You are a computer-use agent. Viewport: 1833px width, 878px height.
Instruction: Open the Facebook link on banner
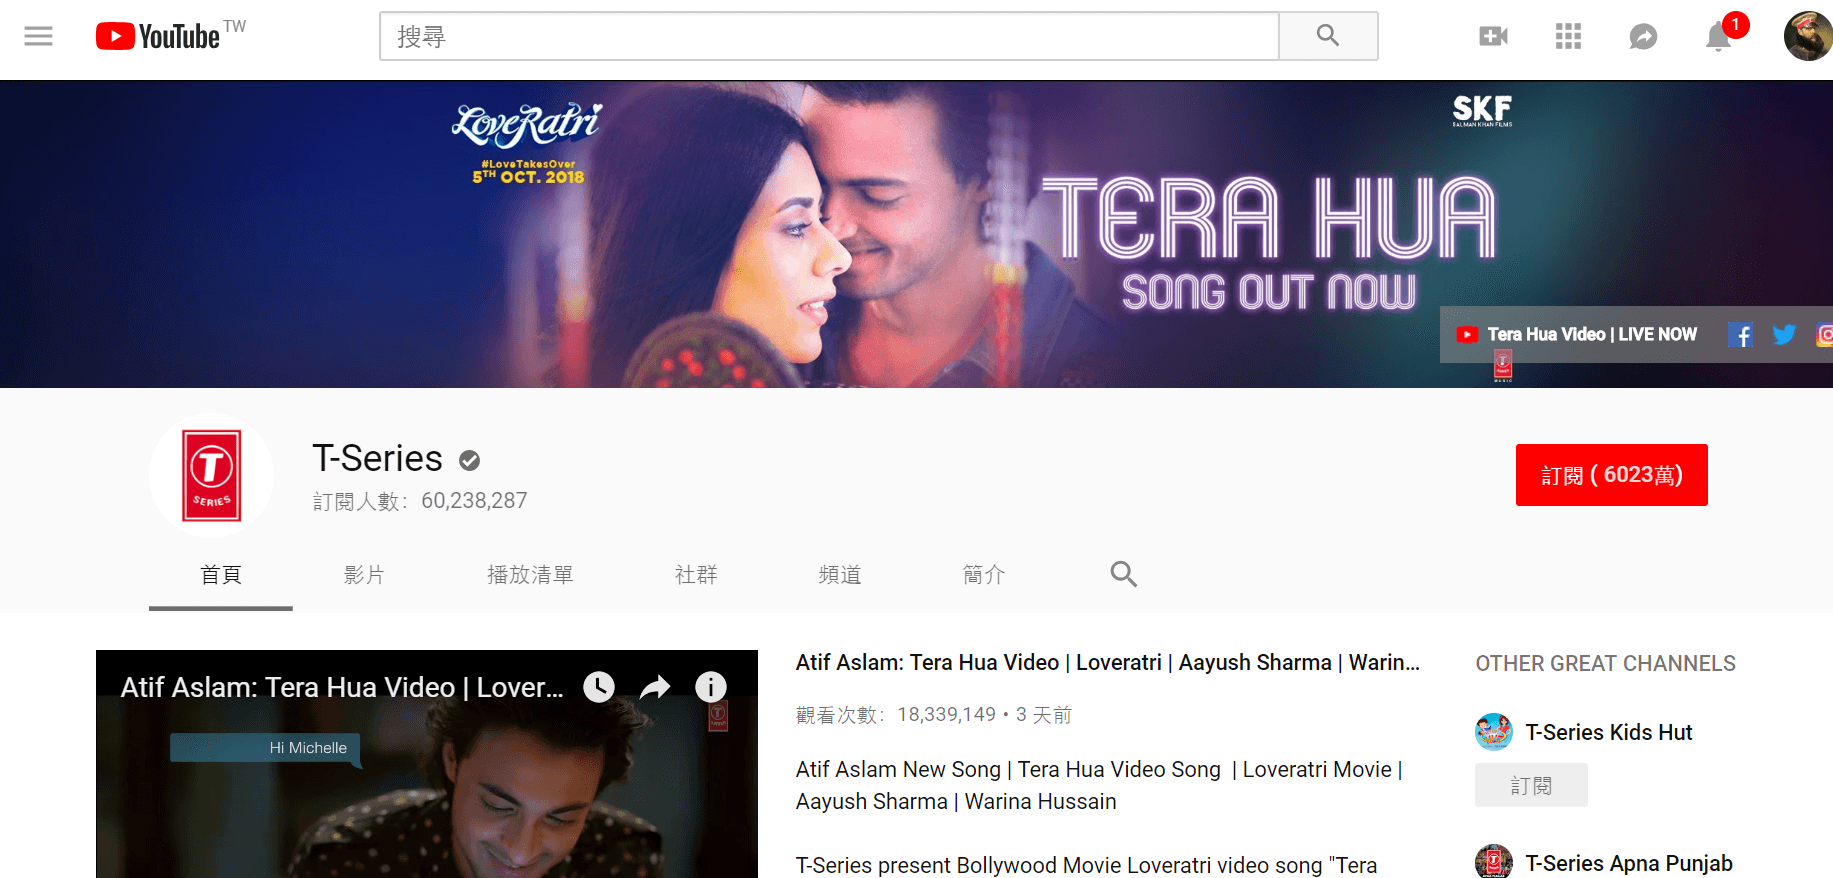pyautogui.click(x=1740, y=335)
